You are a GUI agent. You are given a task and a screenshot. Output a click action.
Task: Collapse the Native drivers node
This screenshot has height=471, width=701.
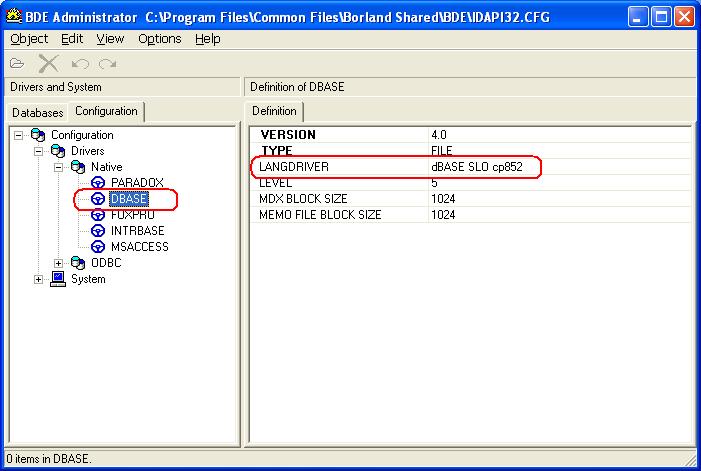coord(59,167)
